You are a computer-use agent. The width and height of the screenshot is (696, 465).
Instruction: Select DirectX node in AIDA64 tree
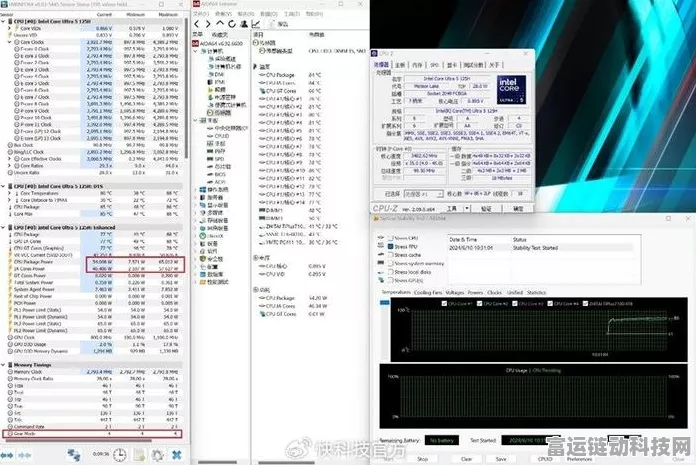click(212, 236)
